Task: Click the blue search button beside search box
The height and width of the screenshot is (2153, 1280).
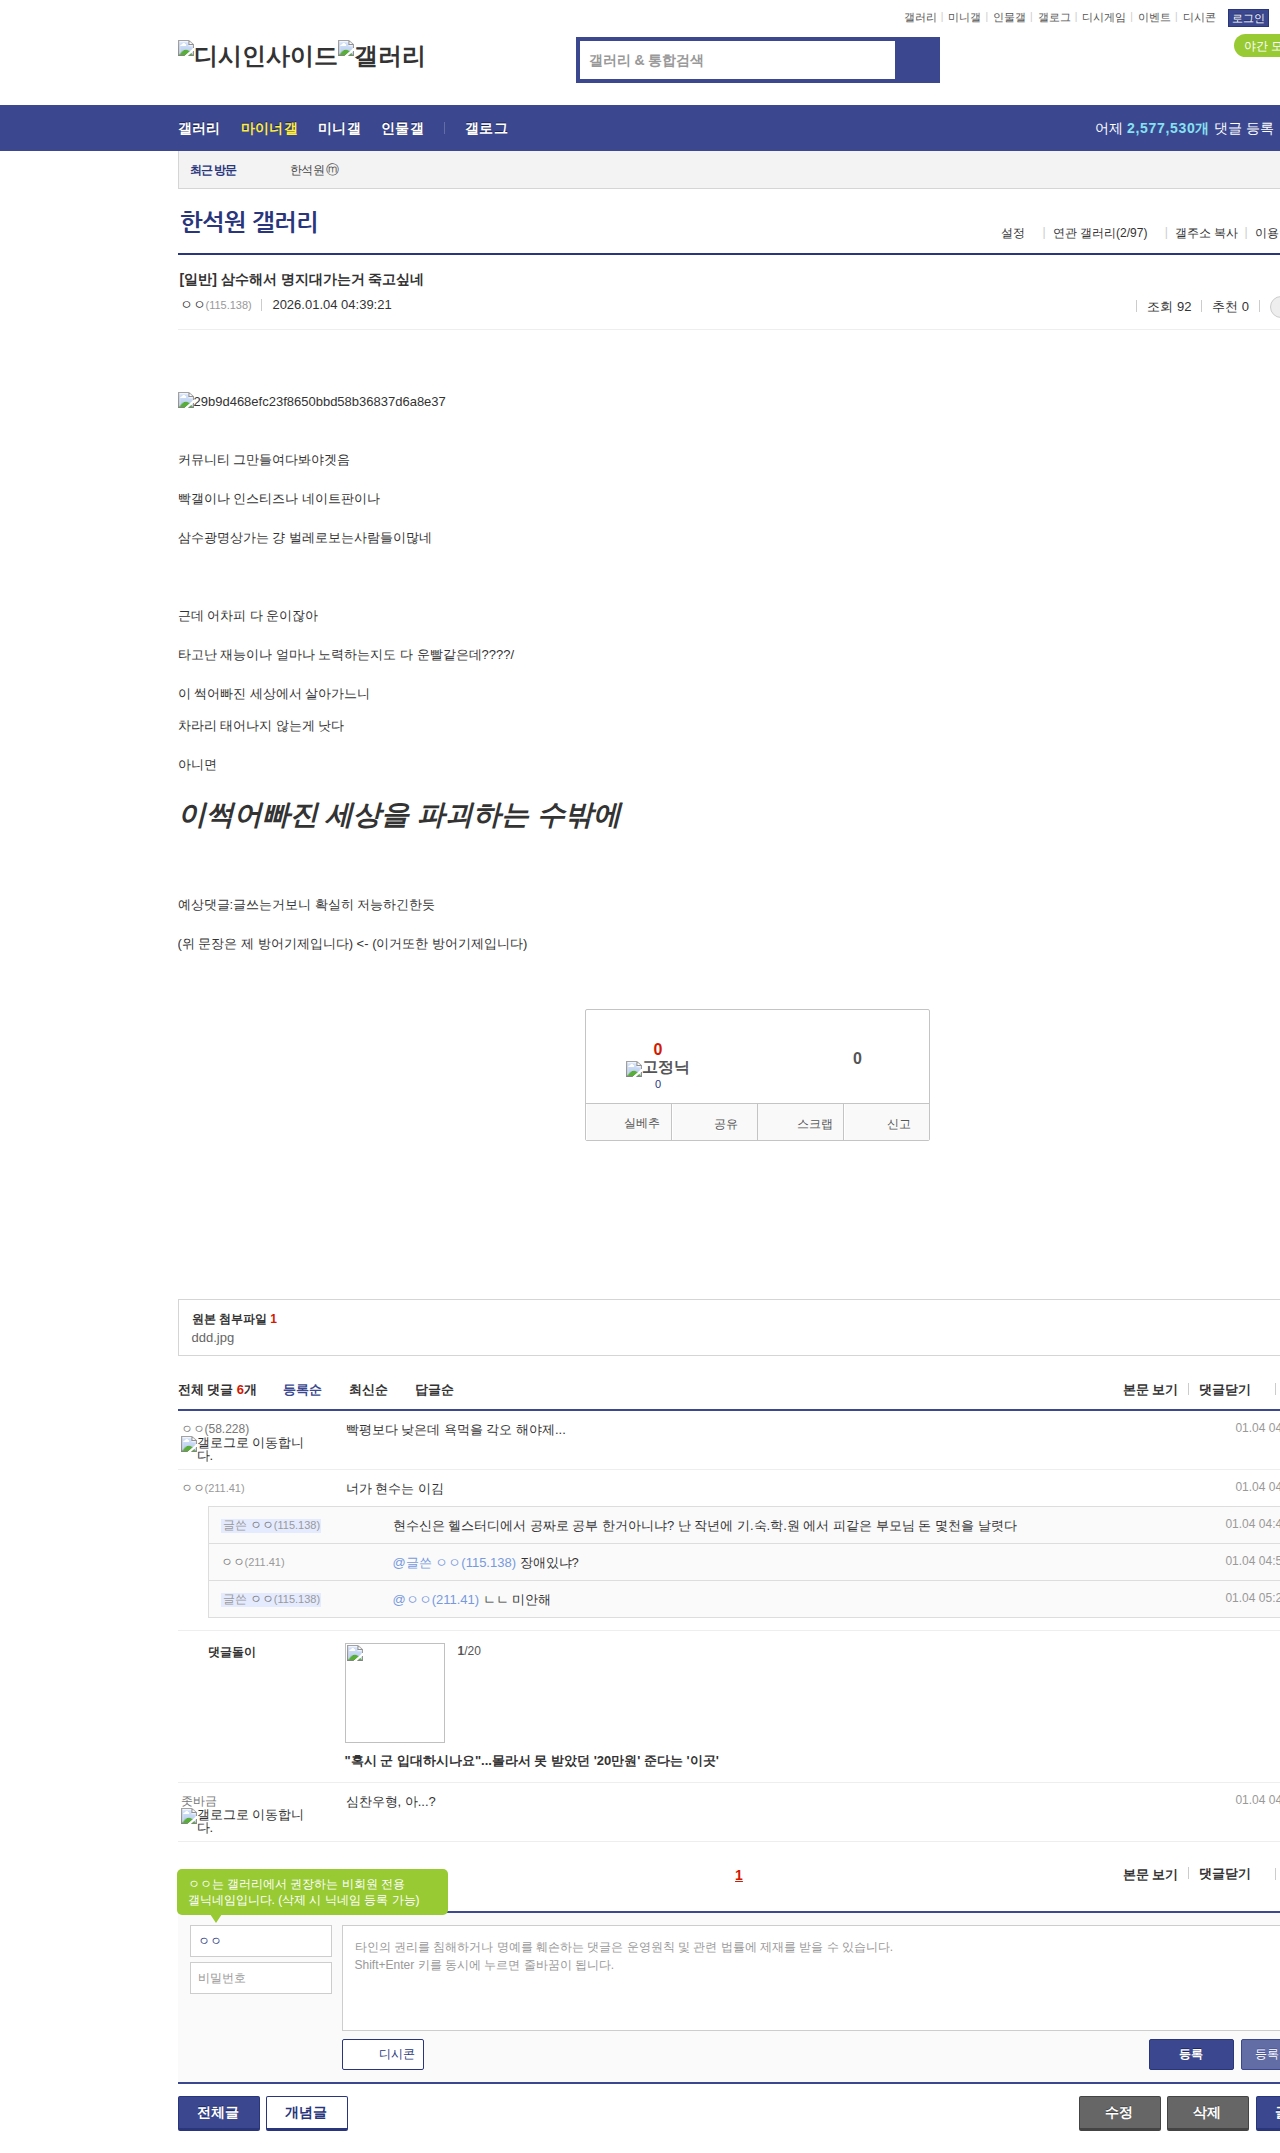Action: [x=918, y=60]
